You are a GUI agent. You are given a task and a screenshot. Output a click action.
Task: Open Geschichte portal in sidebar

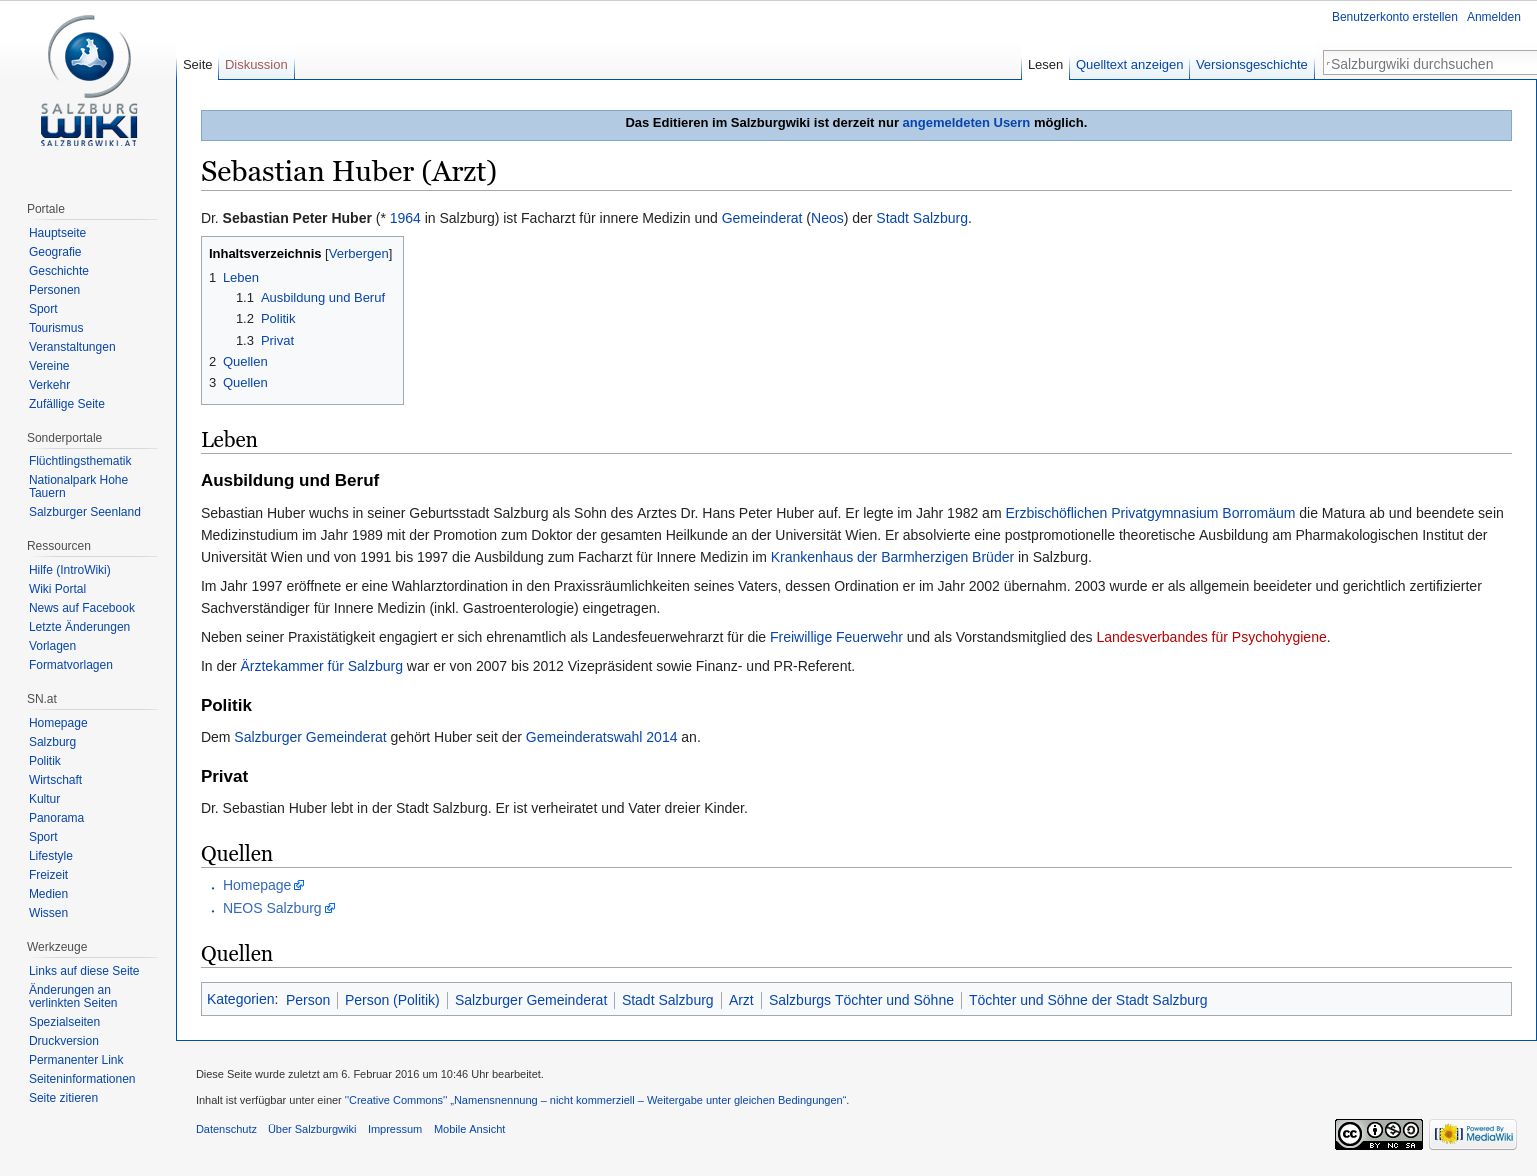click(59, 271)
